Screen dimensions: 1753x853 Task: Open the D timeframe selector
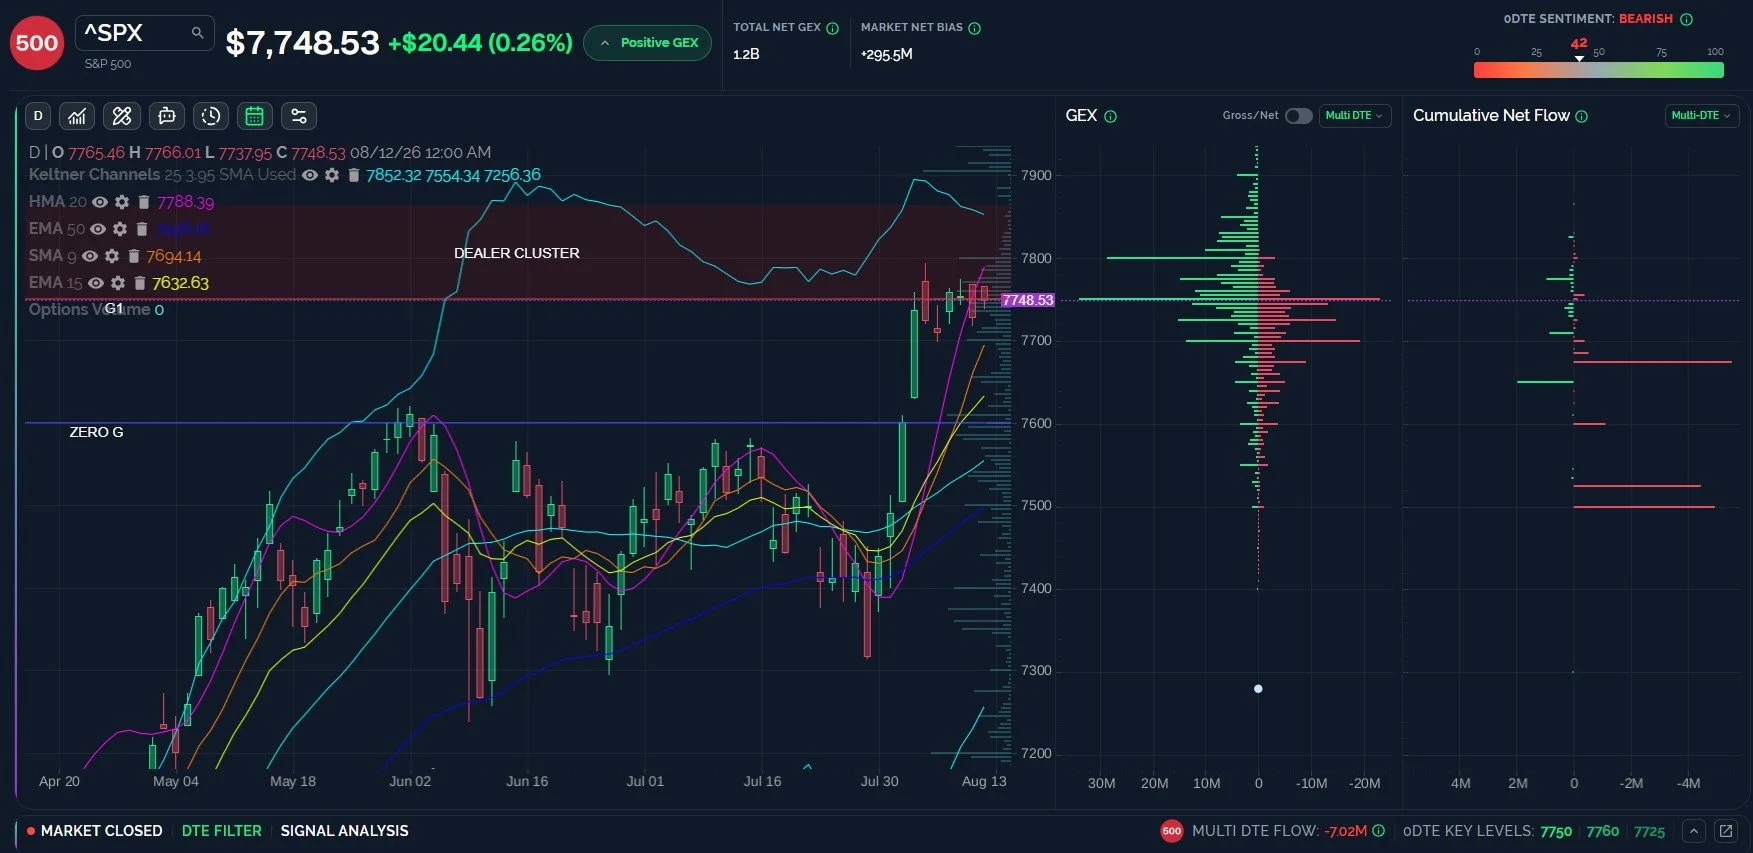pos(38,116)
